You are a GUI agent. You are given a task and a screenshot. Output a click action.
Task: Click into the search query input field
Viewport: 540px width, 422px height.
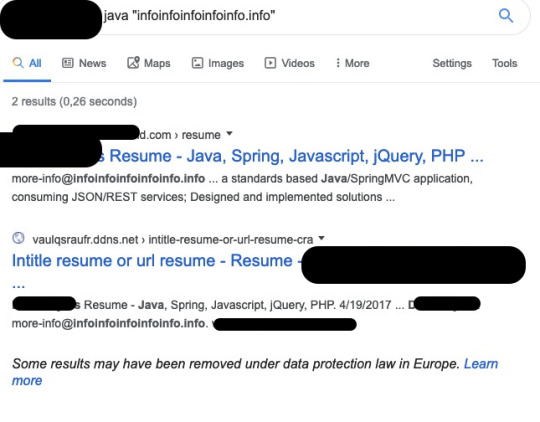[296, 16]
